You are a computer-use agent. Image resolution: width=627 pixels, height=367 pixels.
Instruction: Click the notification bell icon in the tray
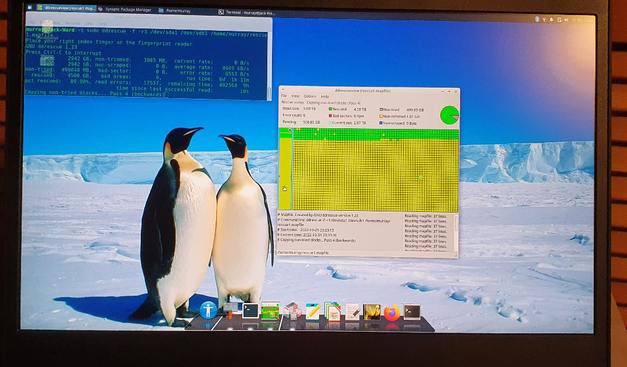551,20
